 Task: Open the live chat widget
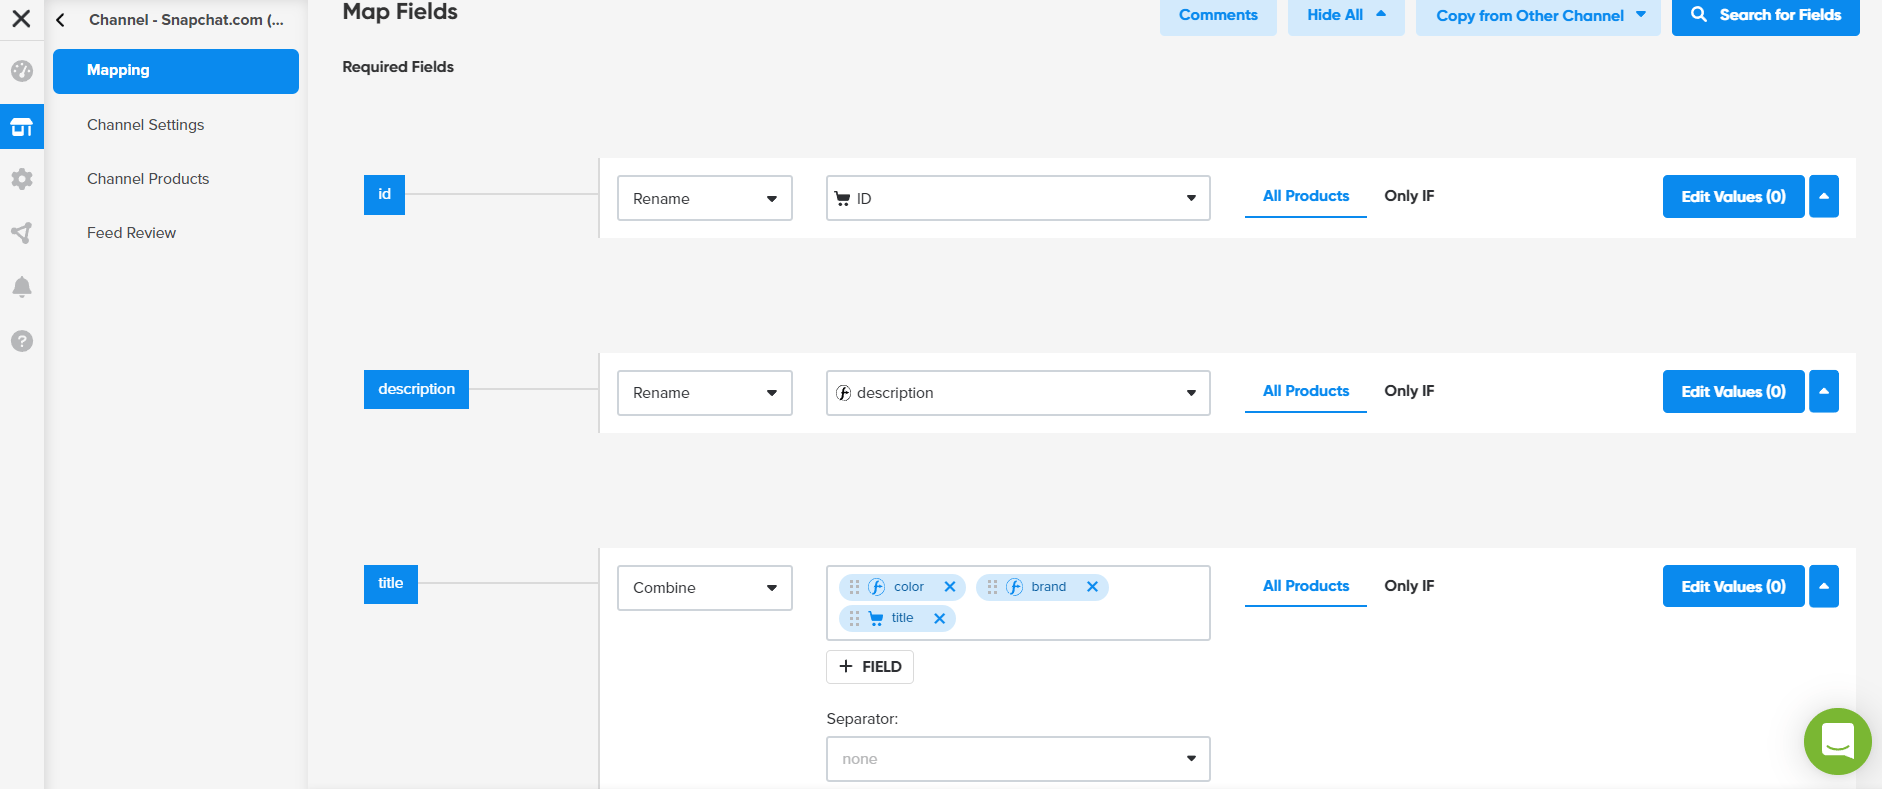[1837, 741]
